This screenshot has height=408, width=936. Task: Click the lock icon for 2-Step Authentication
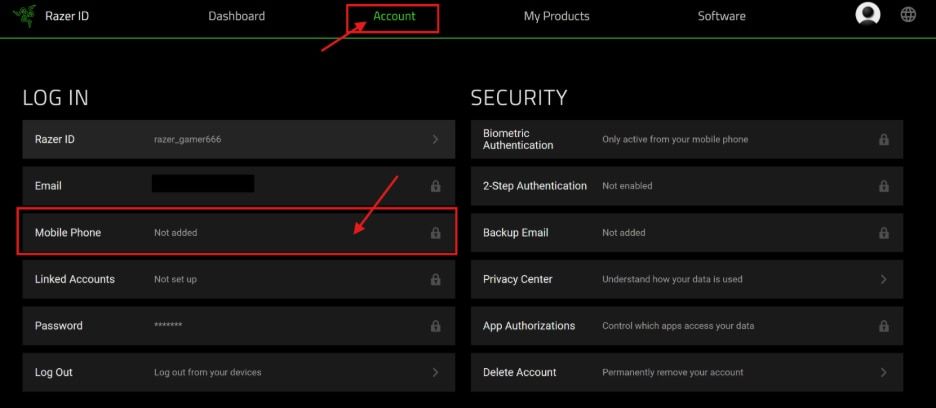(x=883, y=186)
